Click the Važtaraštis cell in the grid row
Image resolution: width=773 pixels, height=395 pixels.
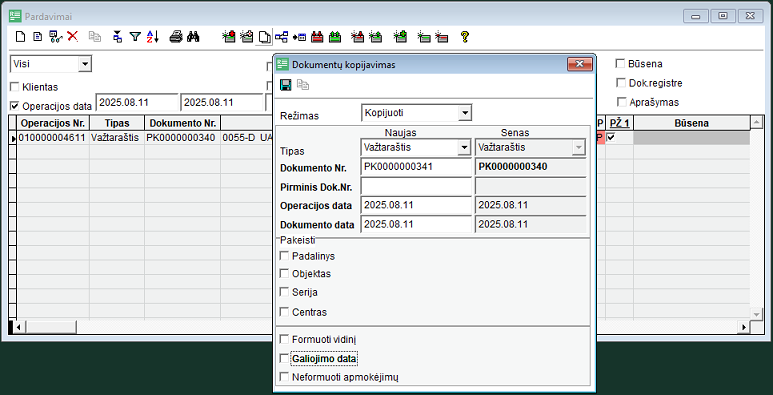coord(117,138)
